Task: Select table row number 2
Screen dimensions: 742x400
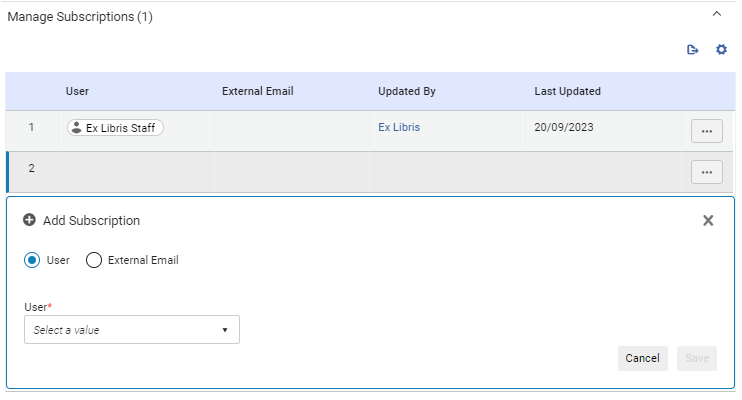Action: click(31, 169)
